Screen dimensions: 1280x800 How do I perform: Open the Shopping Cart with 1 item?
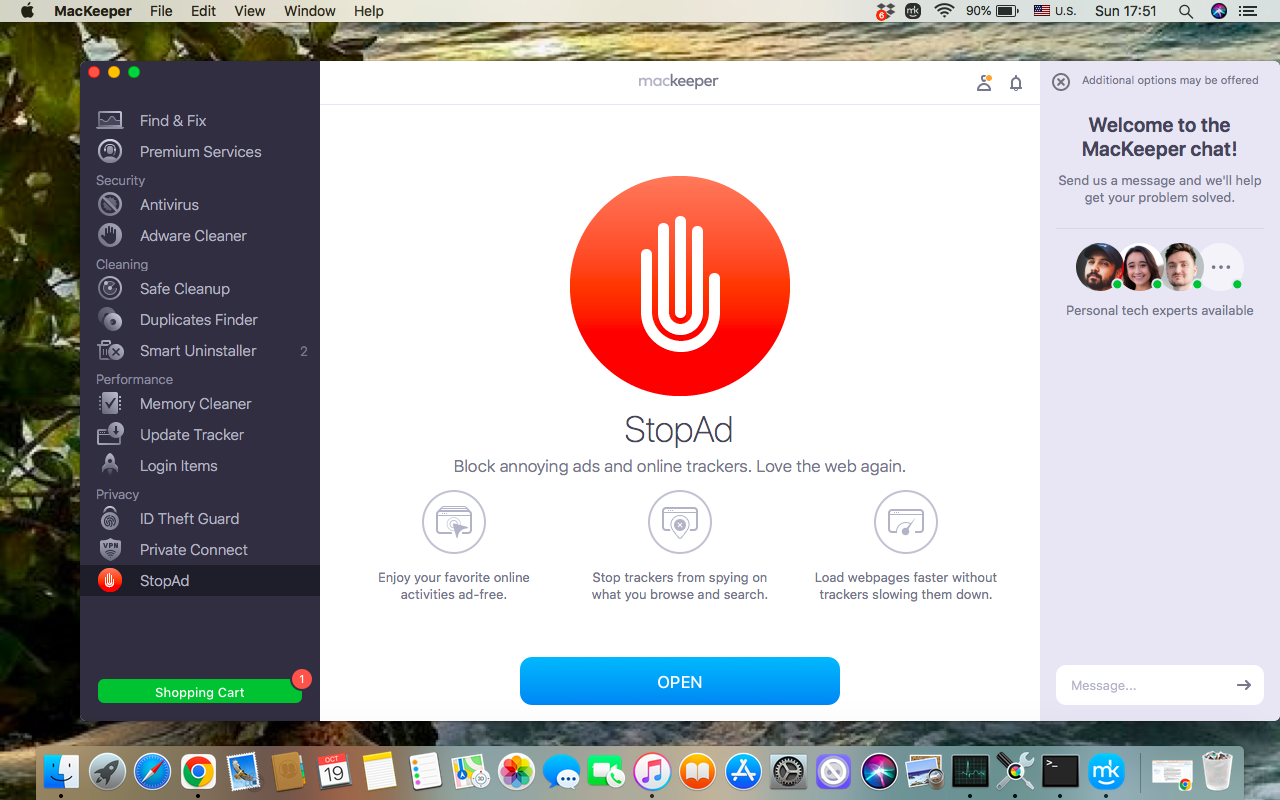tap(199, 691)
